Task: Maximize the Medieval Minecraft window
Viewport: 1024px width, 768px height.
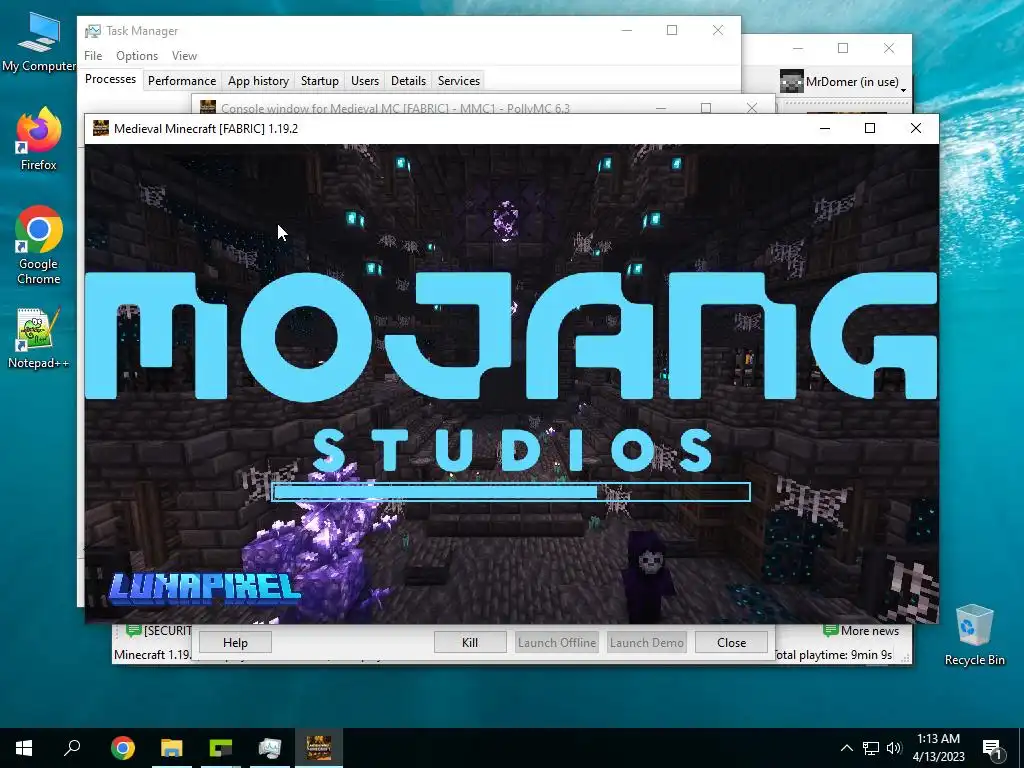Action: tap(870, 128)
